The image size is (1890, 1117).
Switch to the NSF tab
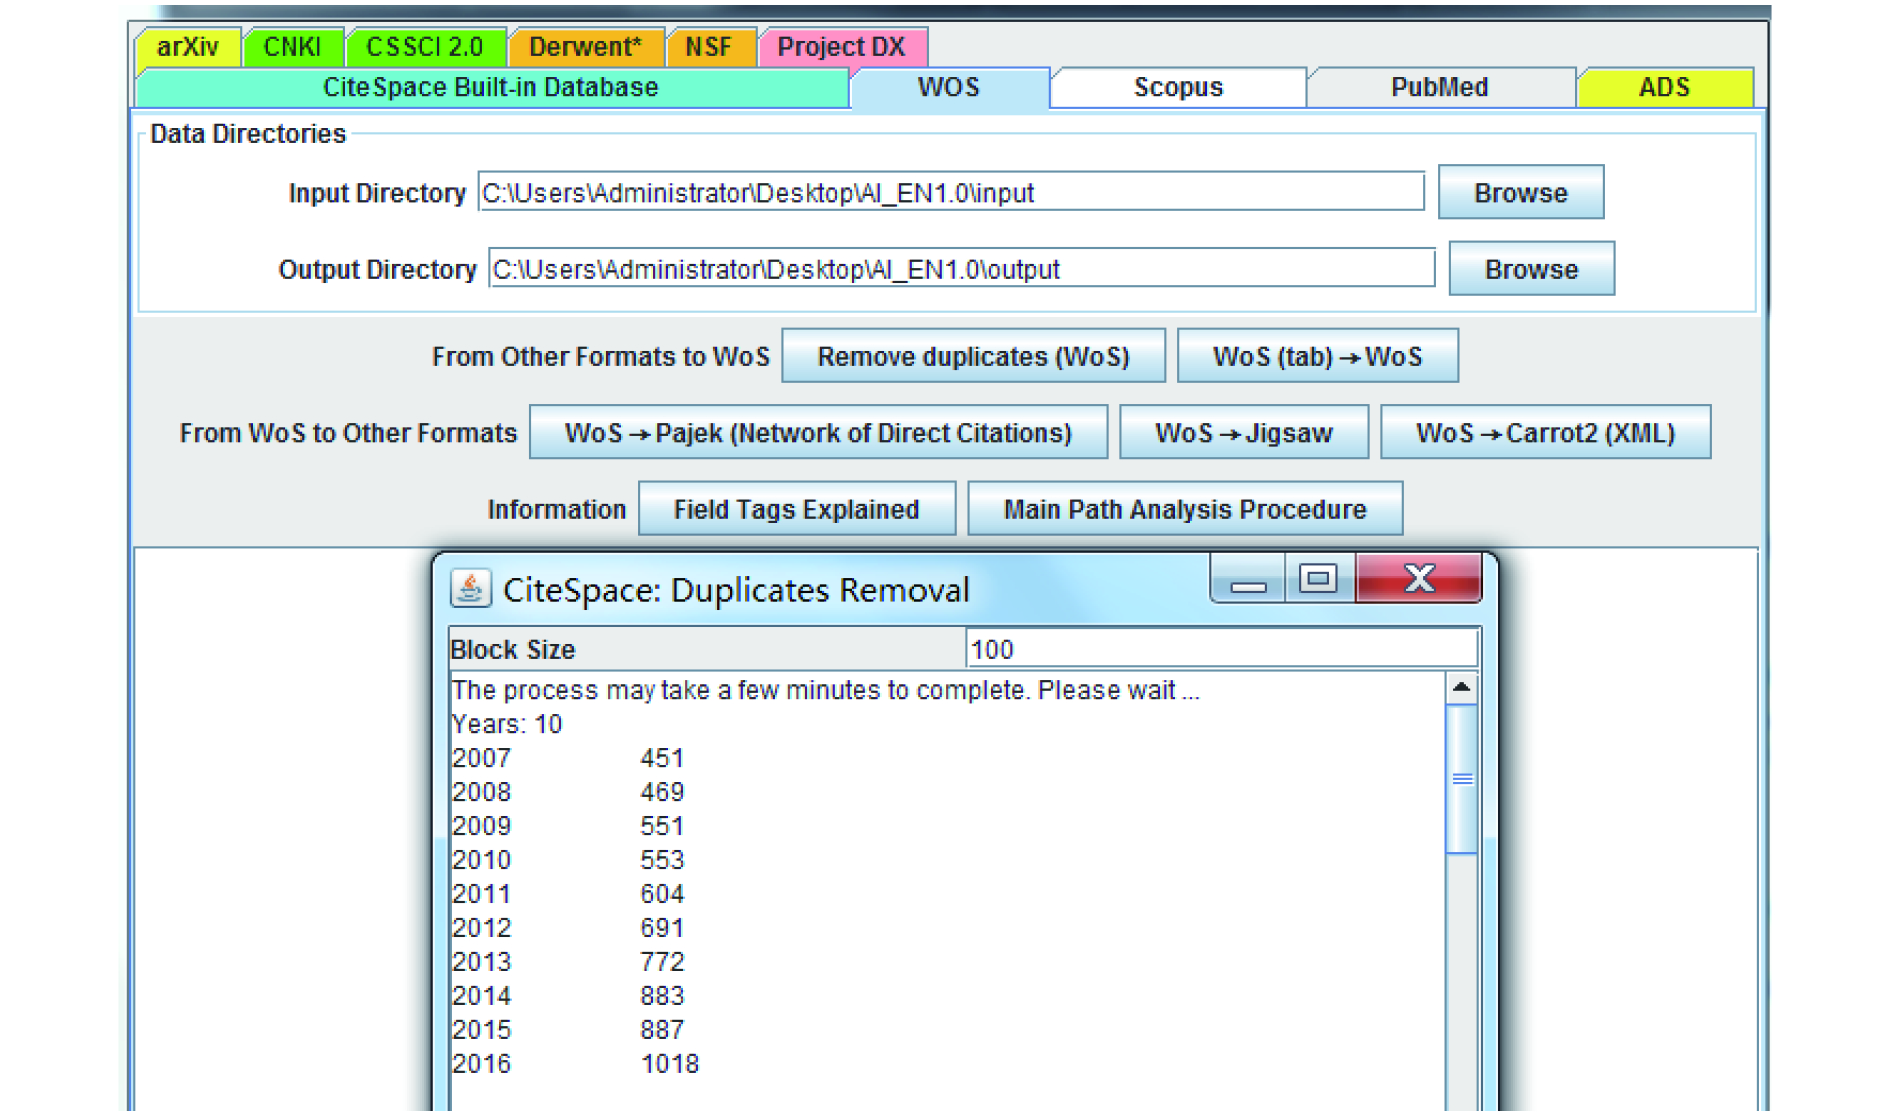click(x=709, y=47)
